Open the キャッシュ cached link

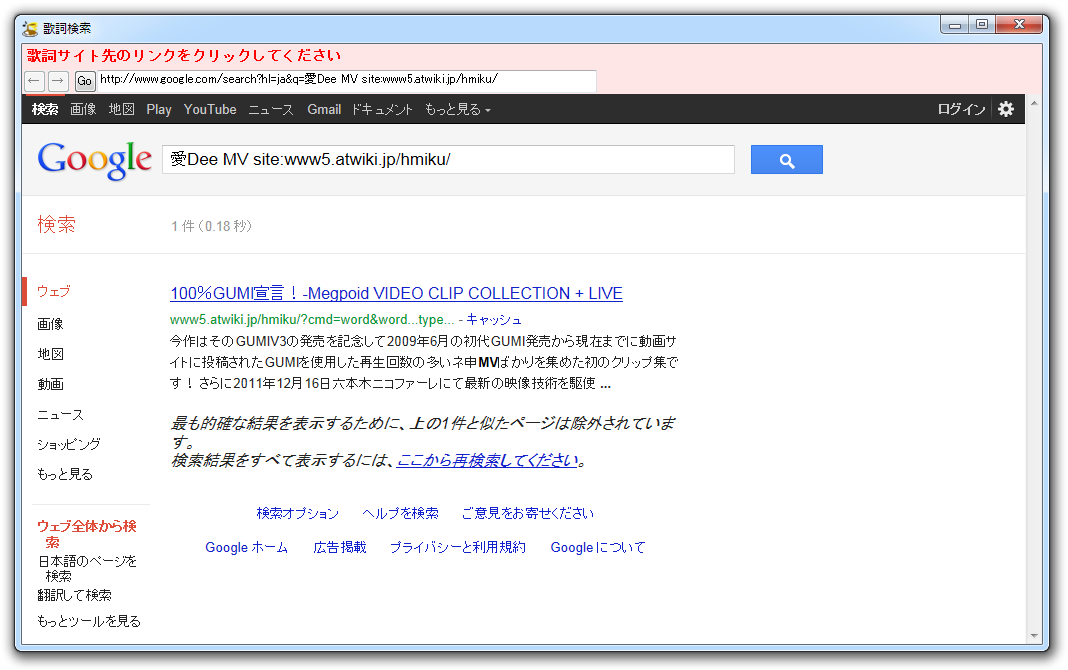[494, 319]
